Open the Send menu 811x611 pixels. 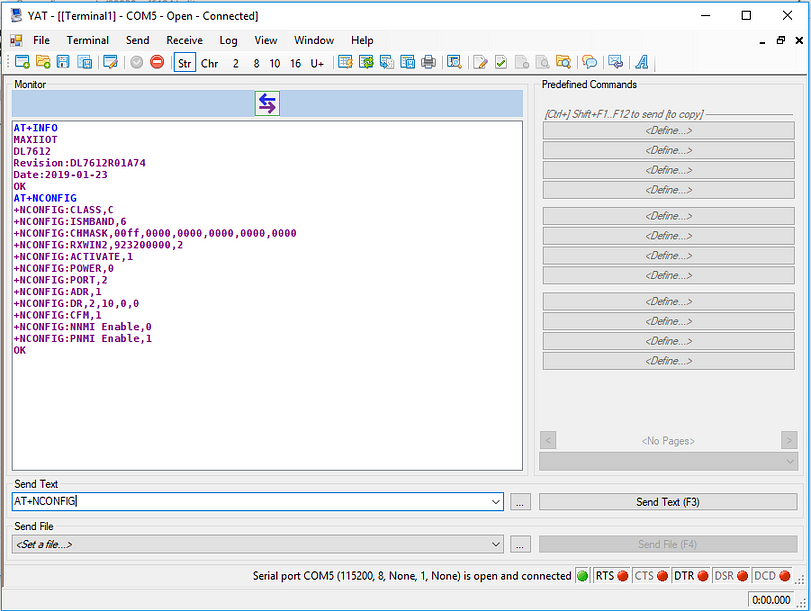(x=137, y=40)
